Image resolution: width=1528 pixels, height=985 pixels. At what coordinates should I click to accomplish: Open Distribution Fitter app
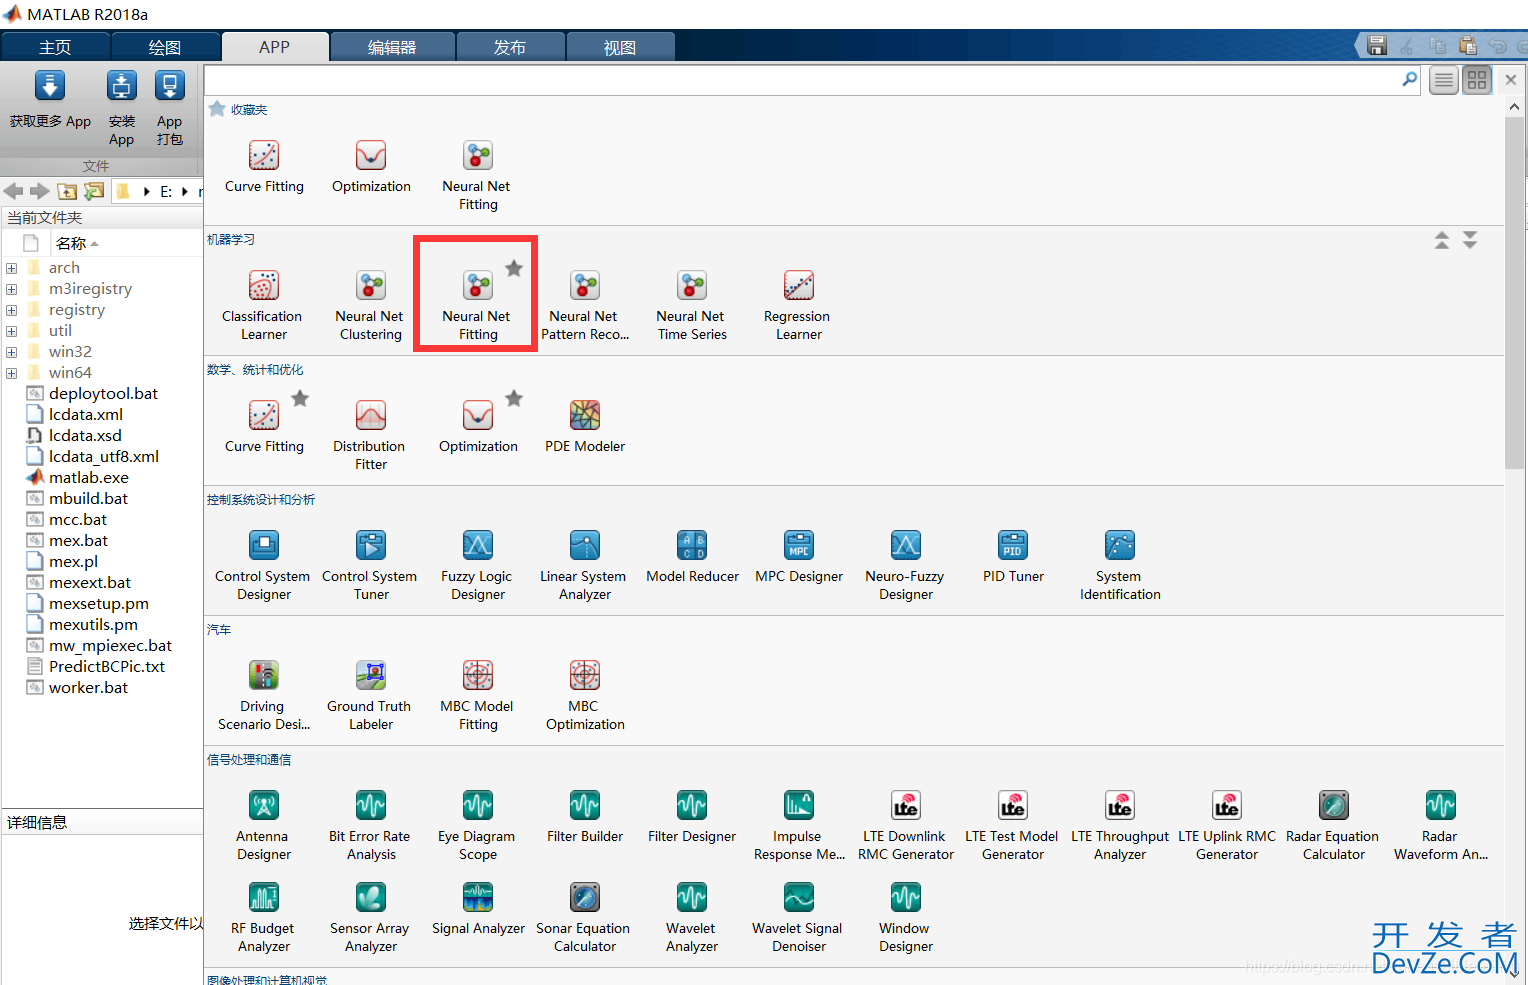point(370,435)
